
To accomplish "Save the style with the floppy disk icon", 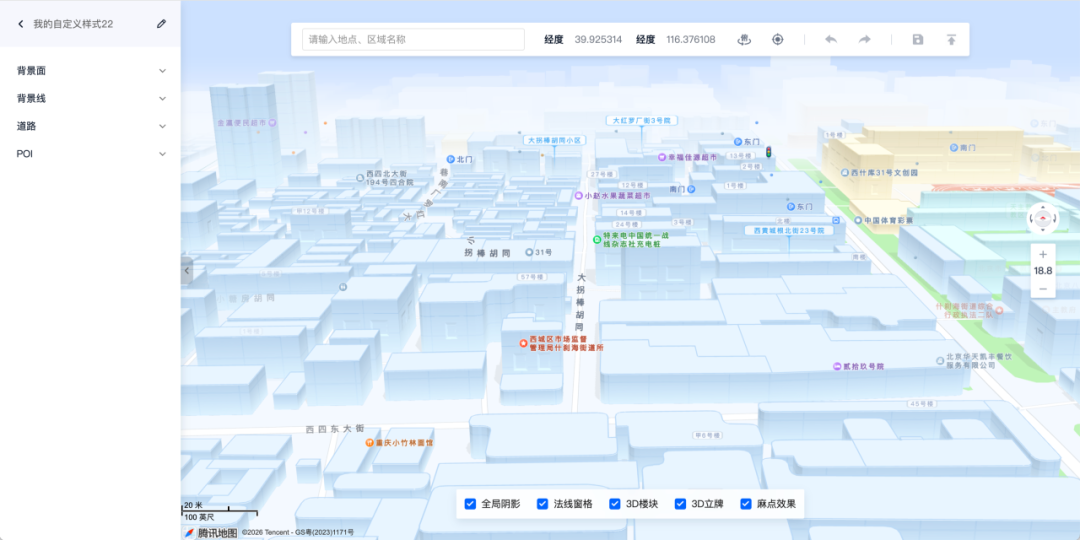I will click(x=917, y=39).
